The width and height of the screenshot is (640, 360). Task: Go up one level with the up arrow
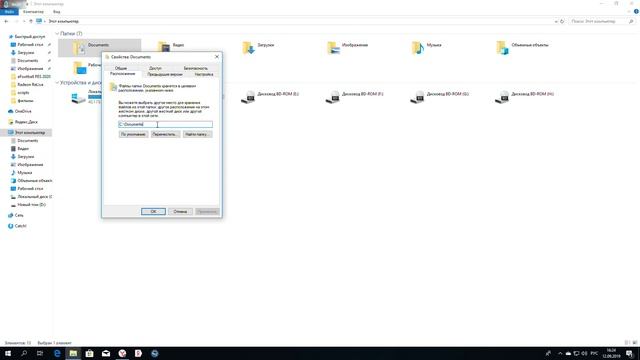[31, 21]
